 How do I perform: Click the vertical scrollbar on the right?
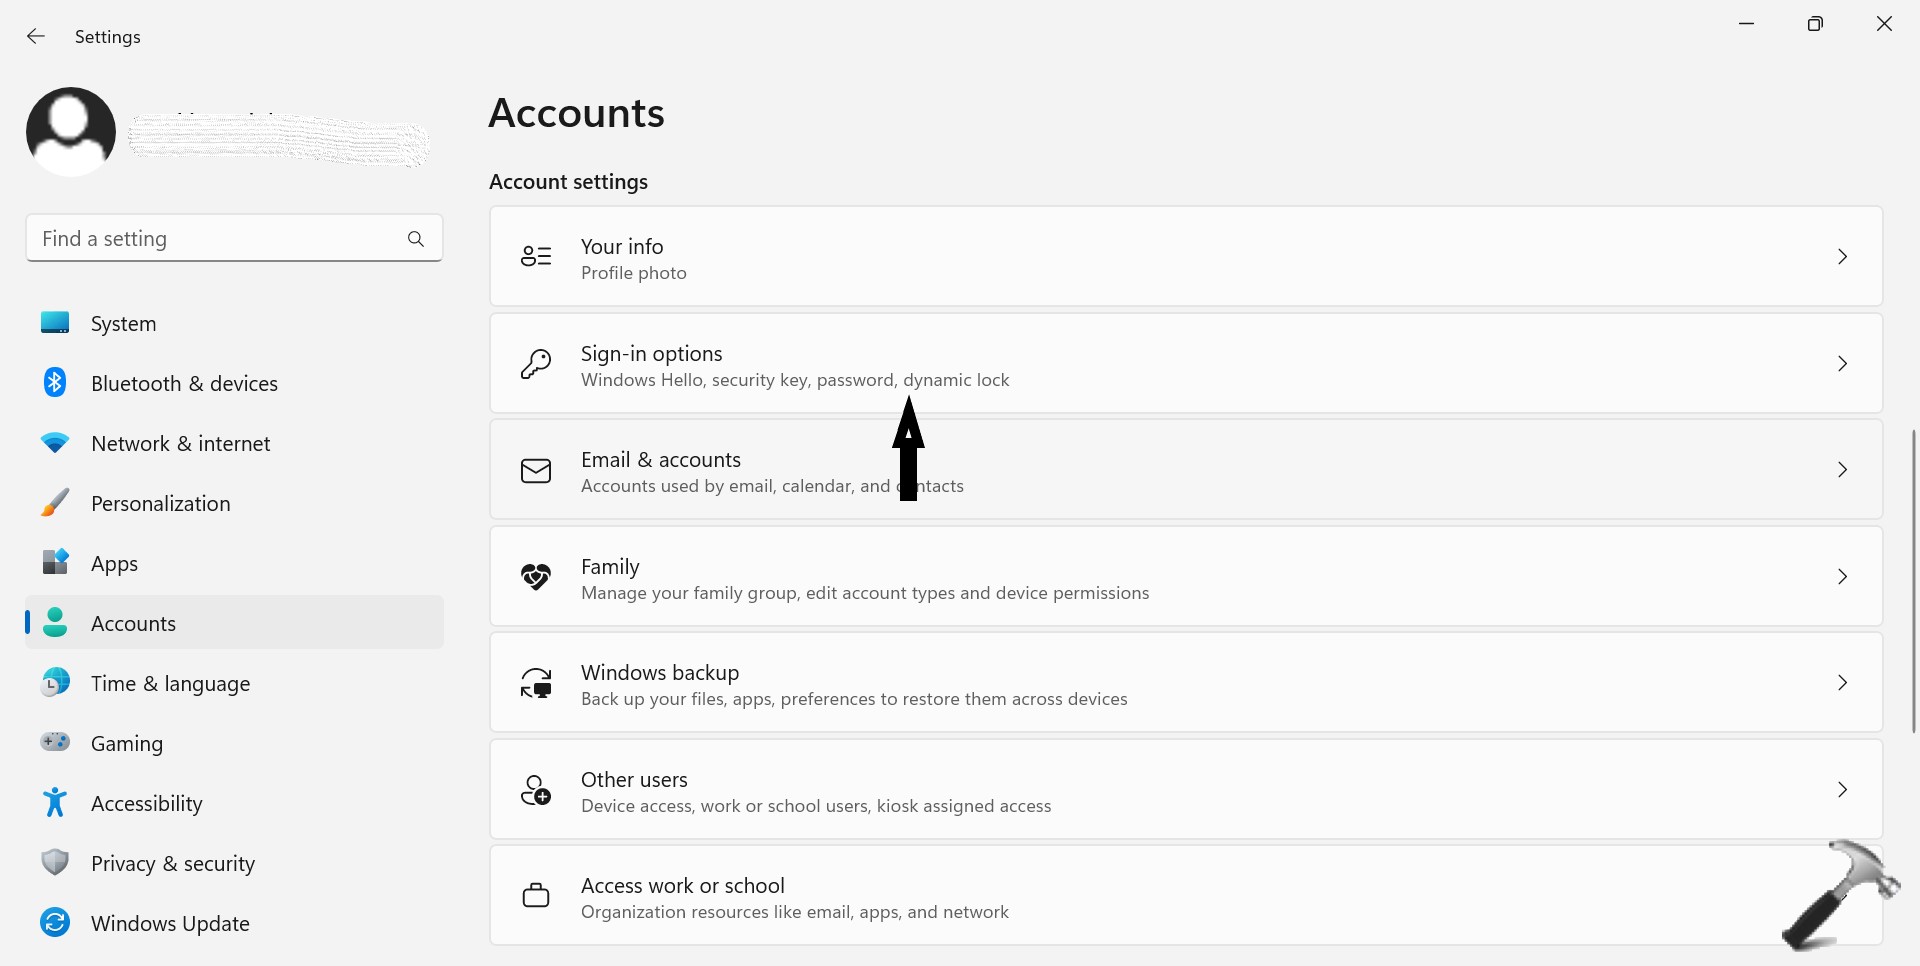click(x=1914, y=580)
